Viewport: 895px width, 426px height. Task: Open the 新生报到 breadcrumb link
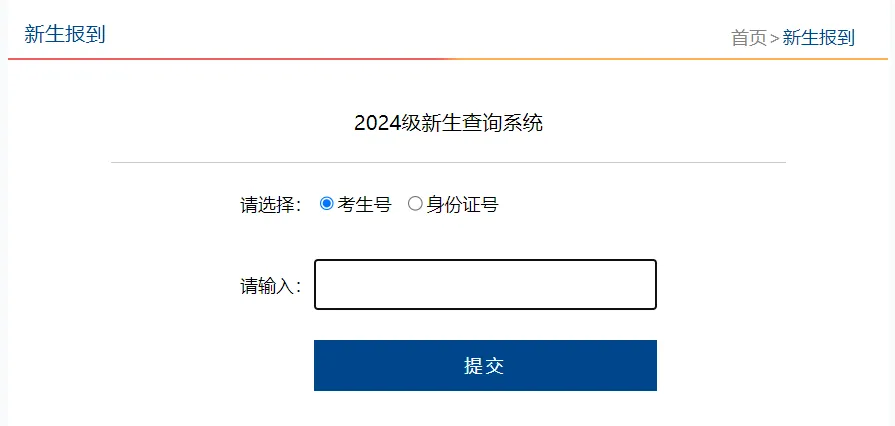[x=819, y=38]
